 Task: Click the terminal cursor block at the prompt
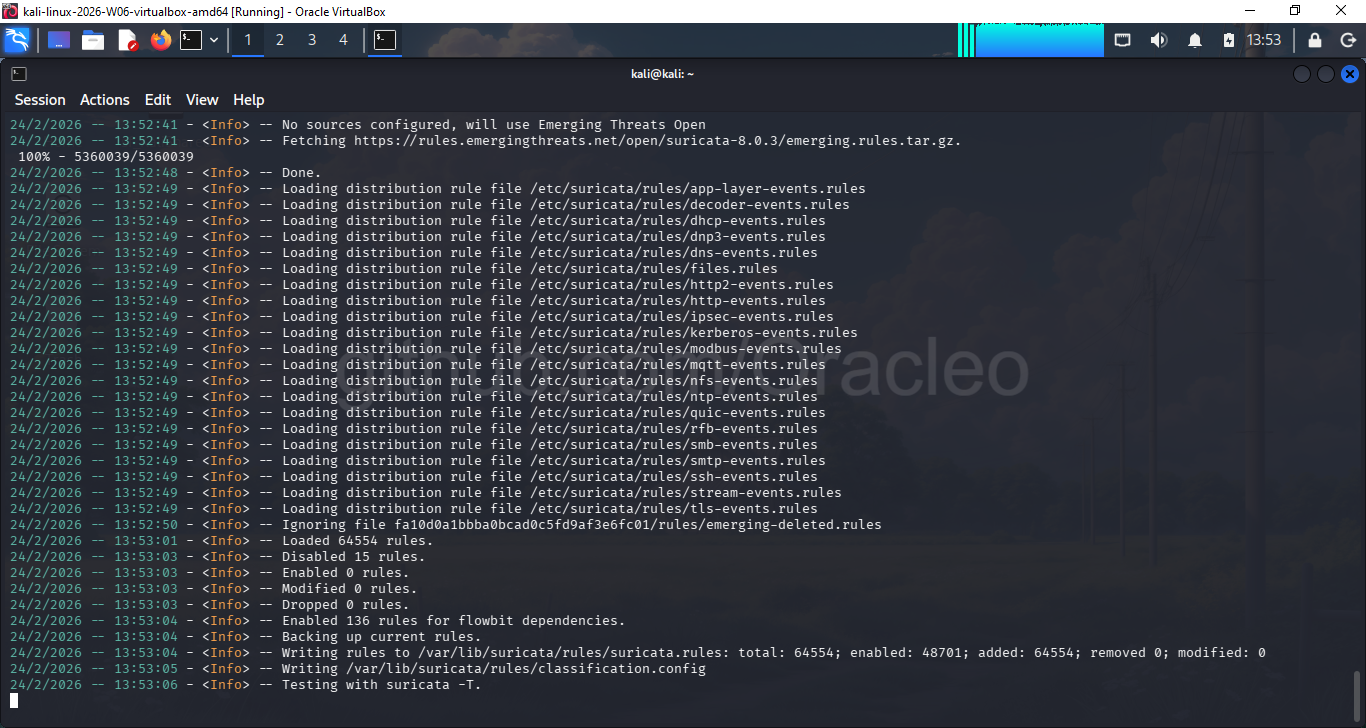(14, 701)
